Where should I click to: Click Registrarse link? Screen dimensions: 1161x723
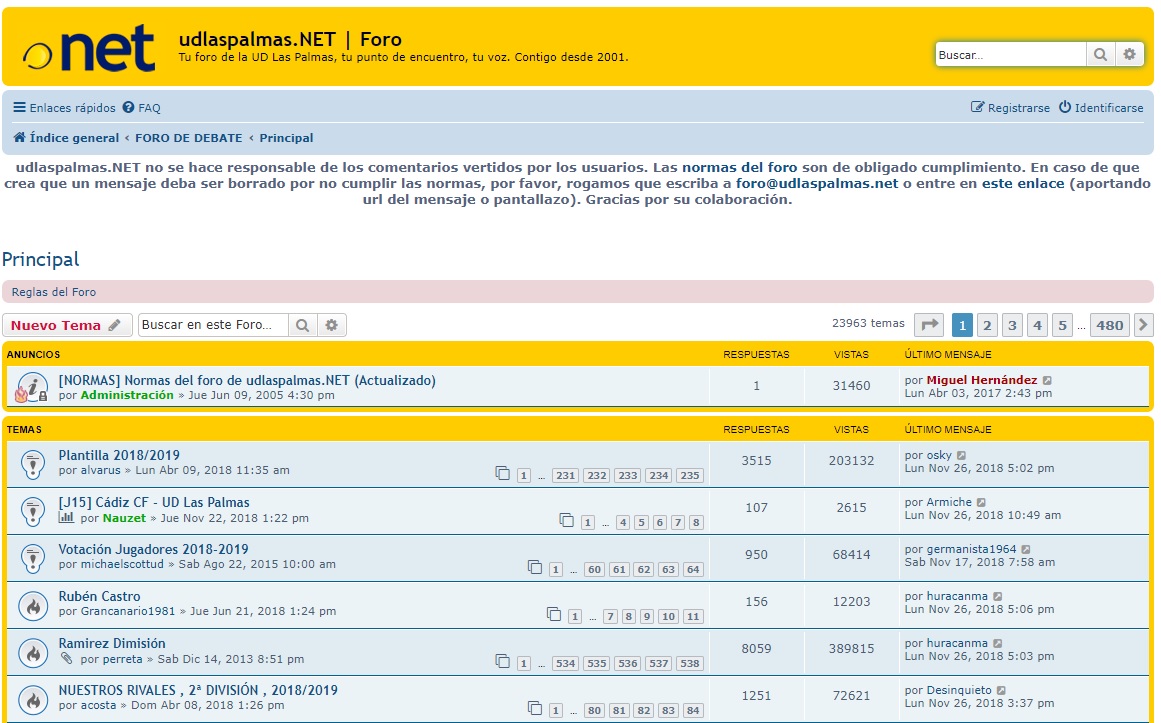pos(1010,107)
